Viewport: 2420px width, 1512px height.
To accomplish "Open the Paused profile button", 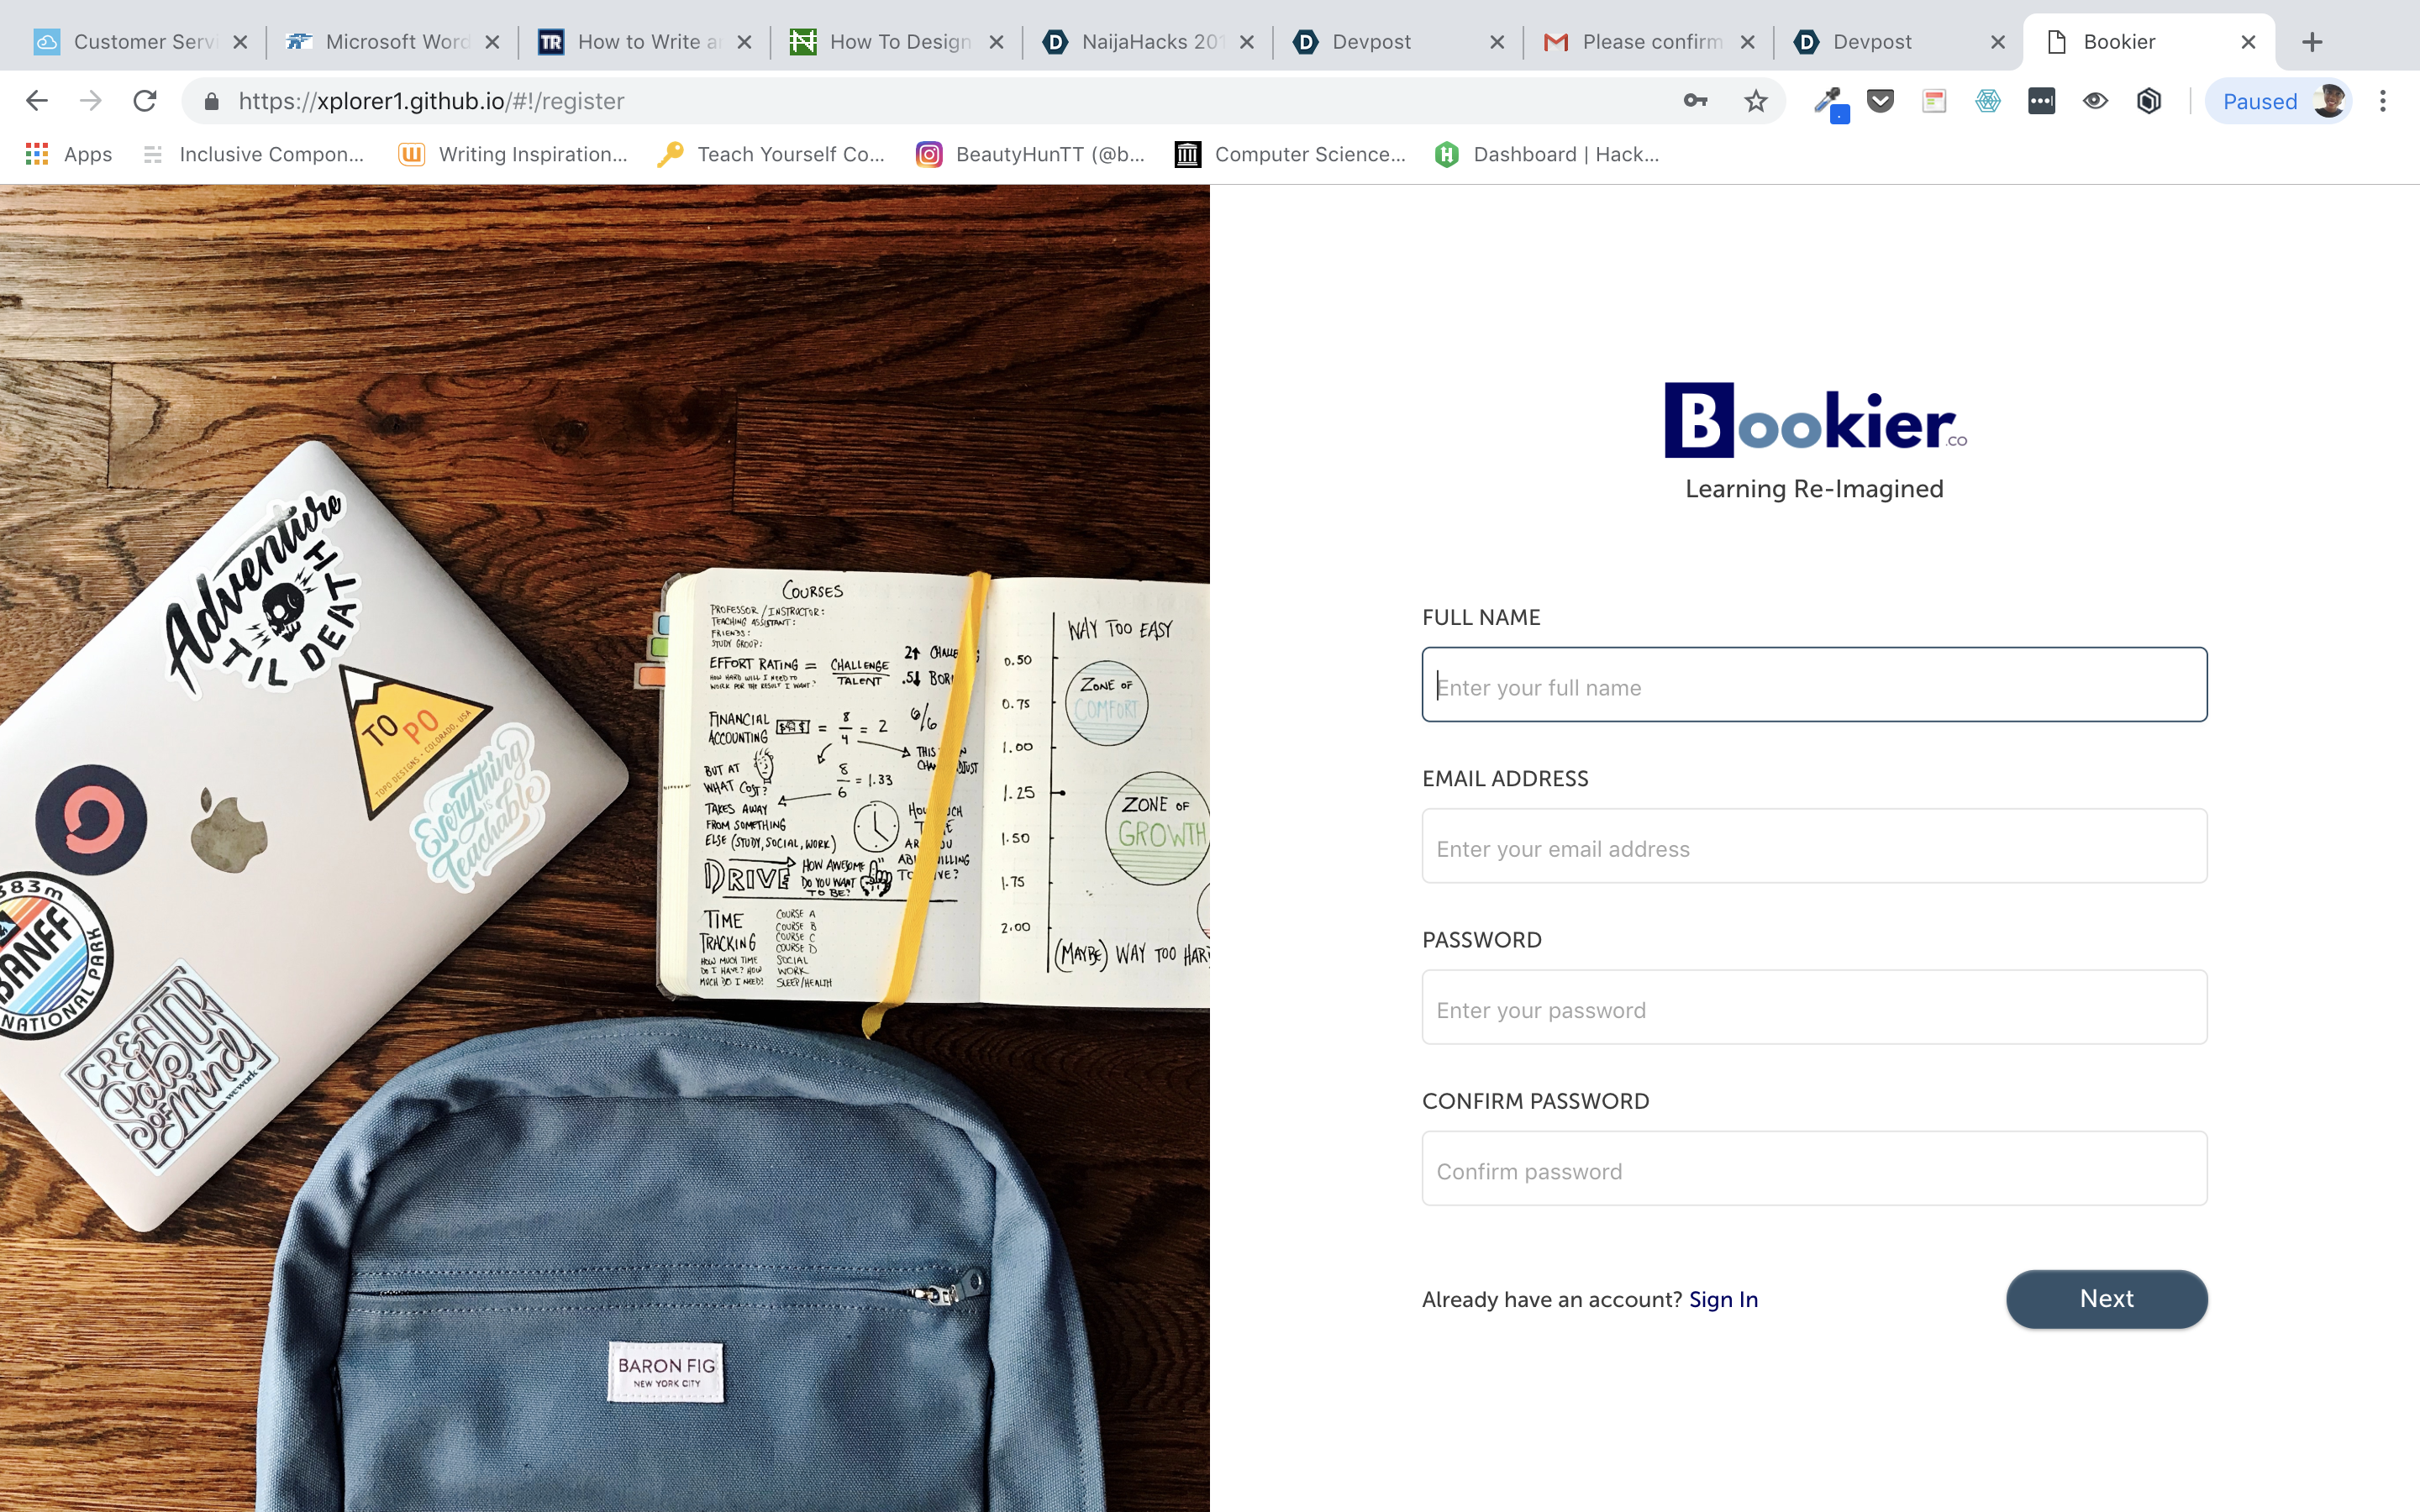I will pos(2279,101).
